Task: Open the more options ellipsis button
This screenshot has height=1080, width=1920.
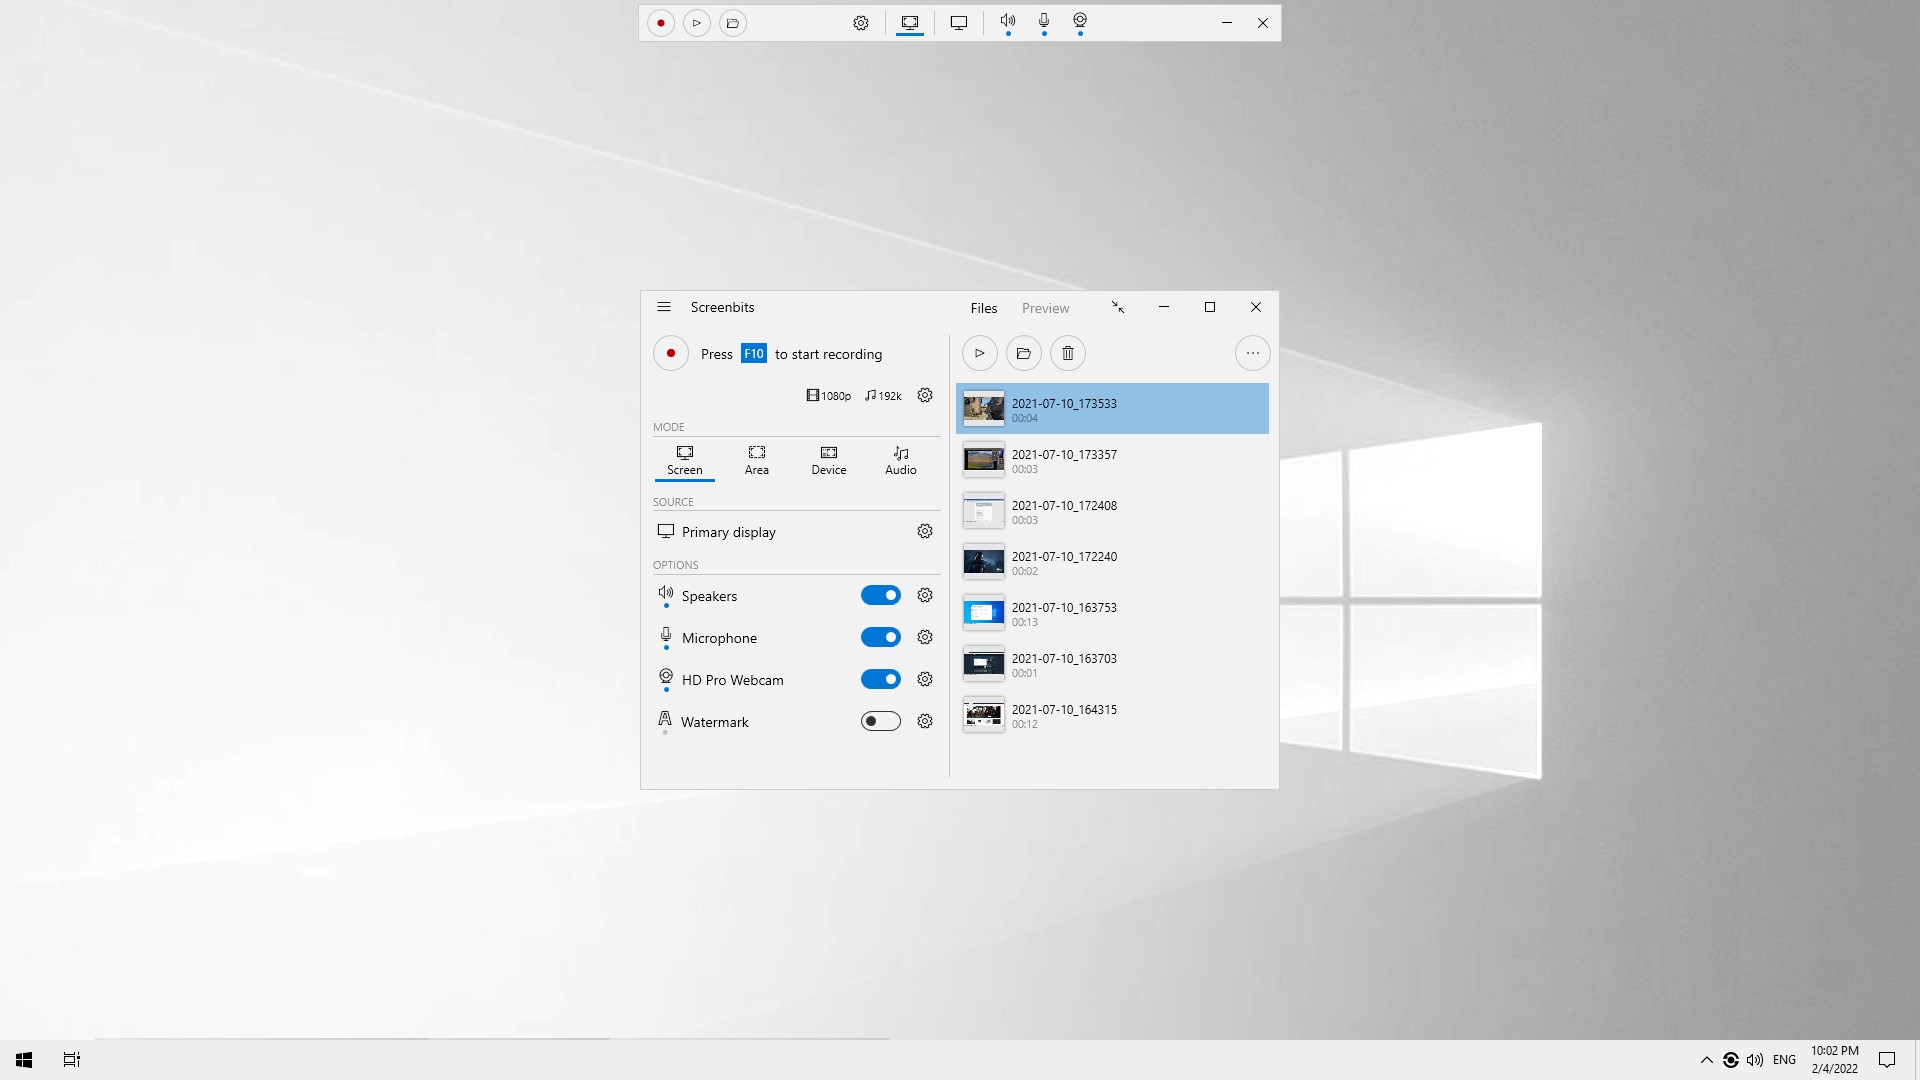Action: 1252,353
